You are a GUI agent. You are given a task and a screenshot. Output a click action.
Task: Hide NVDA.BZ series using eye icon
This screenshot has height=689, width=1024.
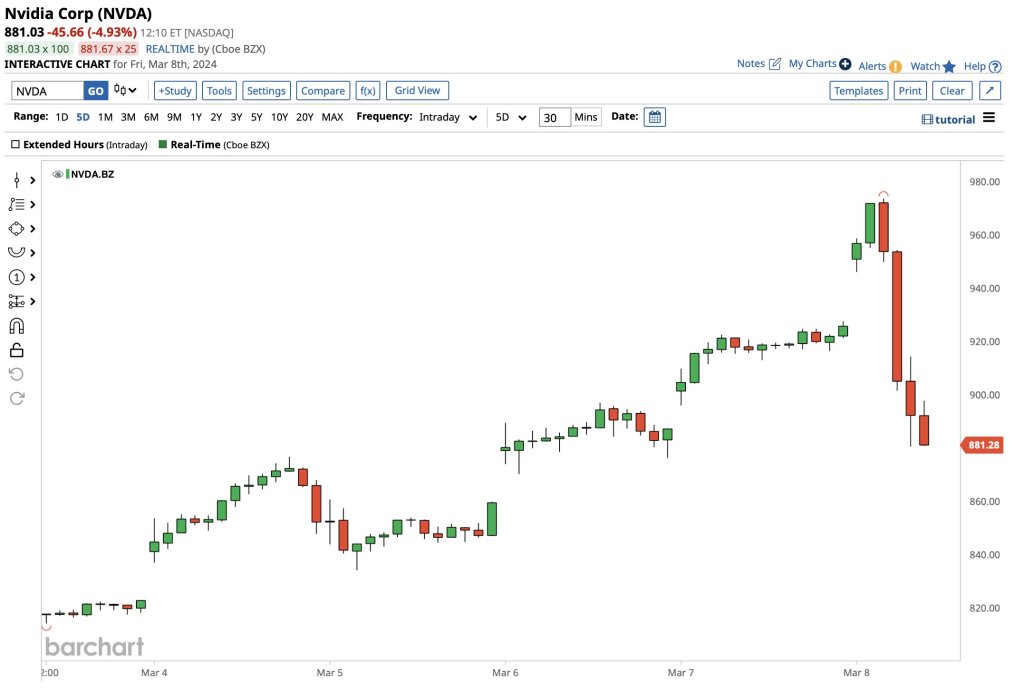58,174
